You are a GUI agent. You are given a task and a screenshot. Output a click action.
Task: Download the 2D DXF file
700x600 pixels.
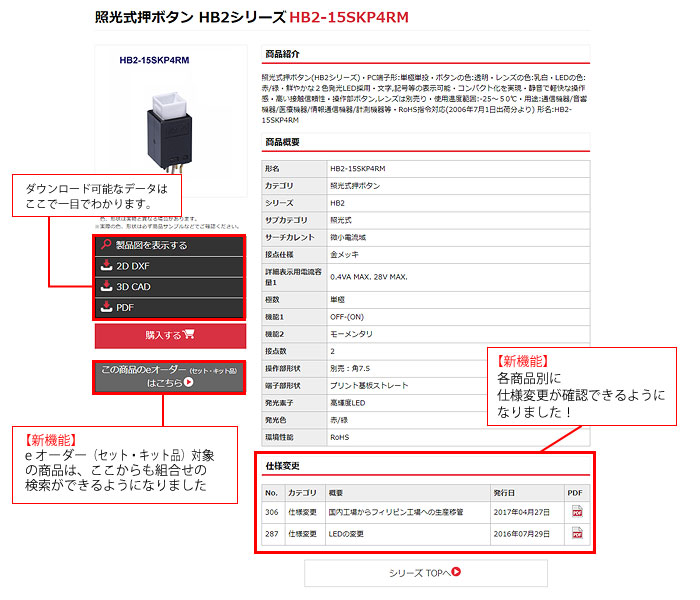coord(170,267)
